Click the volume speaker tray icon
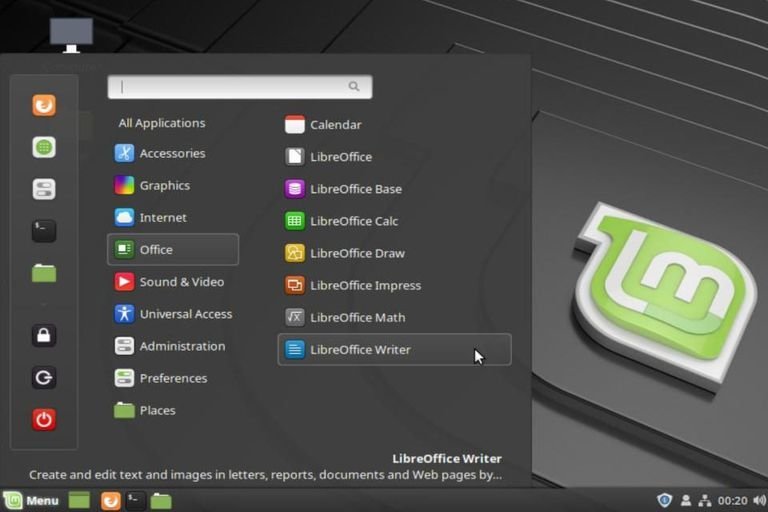This screenshot has width=768, height=512. (x=760, y=500)
